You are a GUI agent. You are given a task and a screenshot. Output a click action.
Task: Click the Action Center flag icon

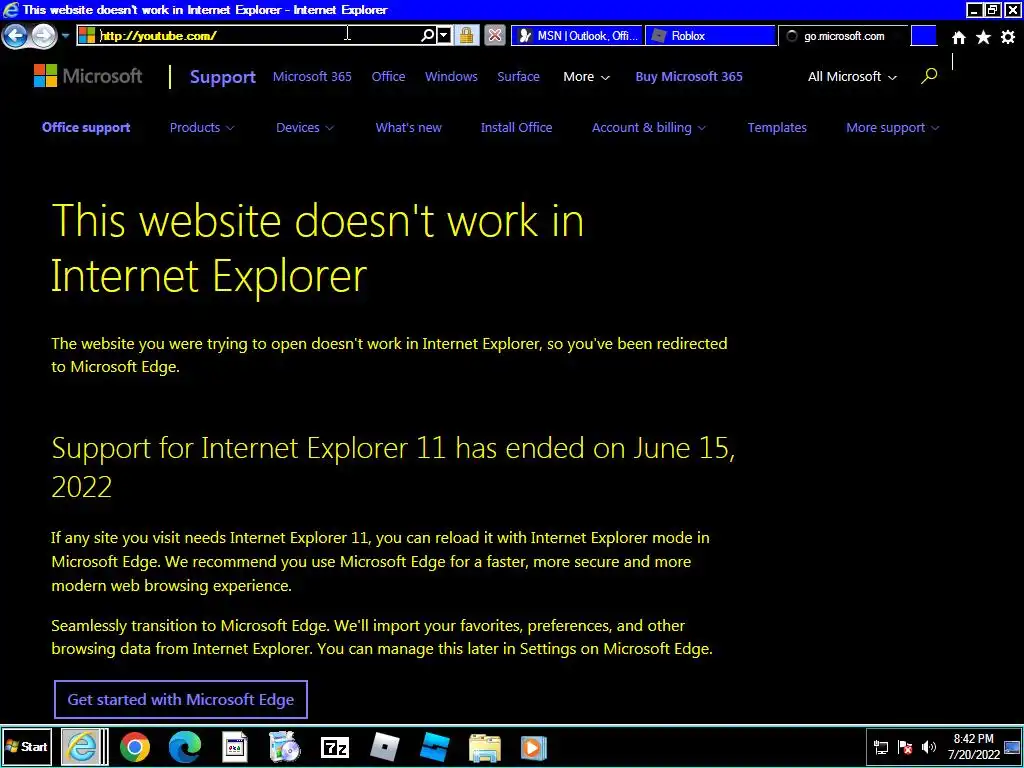click(905, 748)
